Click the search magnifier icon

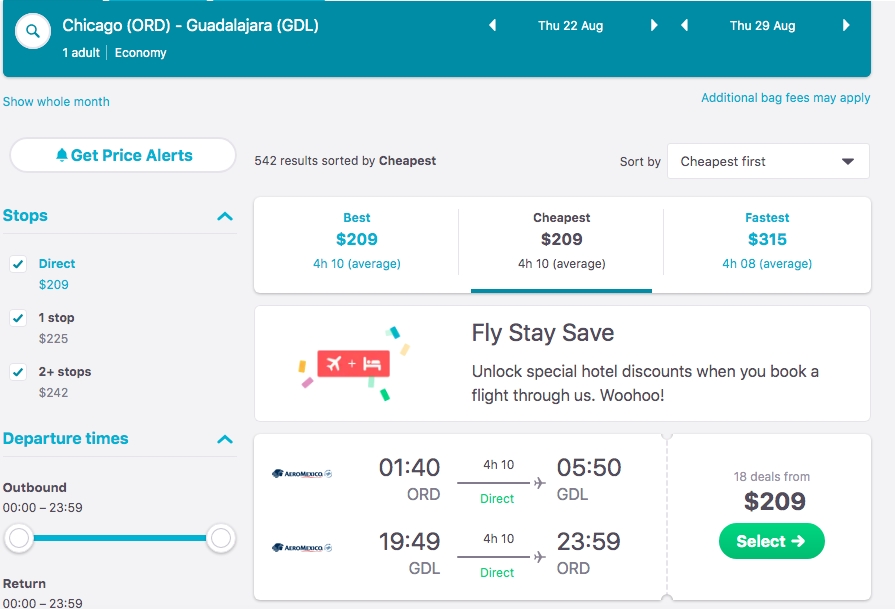coord(32,31)
